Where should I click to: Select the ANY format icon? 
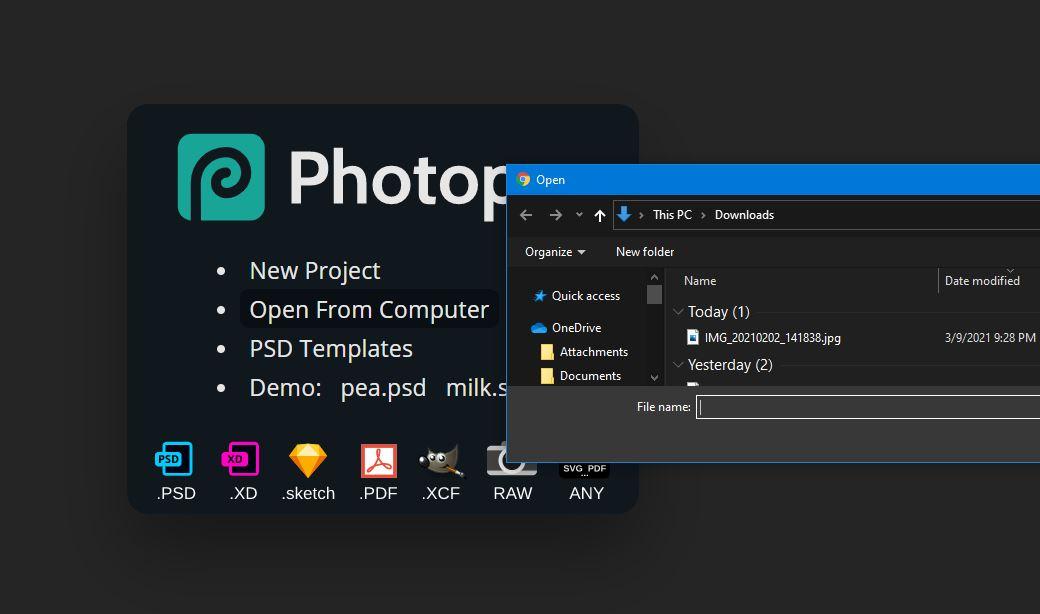click(584, 469)
